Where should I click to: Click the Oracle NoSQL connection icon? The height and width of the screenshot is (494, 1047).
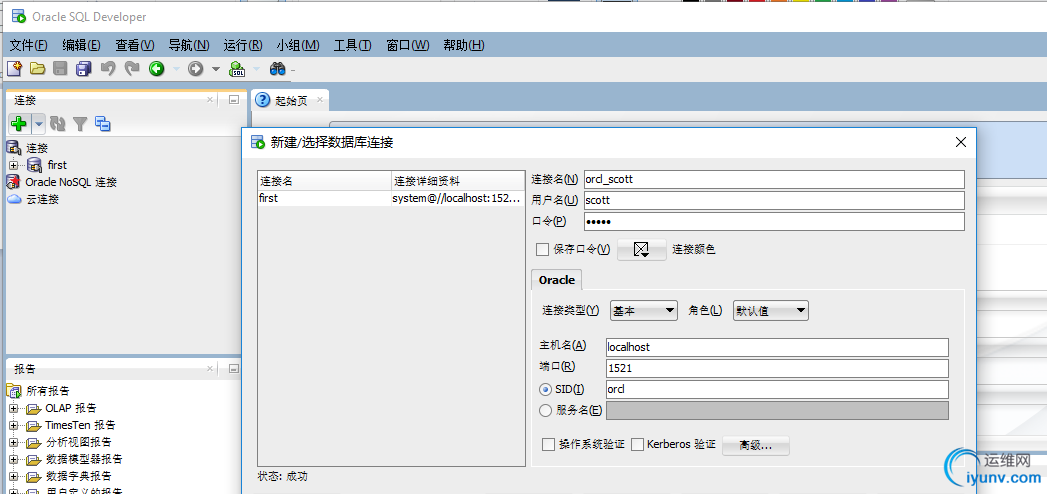tap(13, 182)
